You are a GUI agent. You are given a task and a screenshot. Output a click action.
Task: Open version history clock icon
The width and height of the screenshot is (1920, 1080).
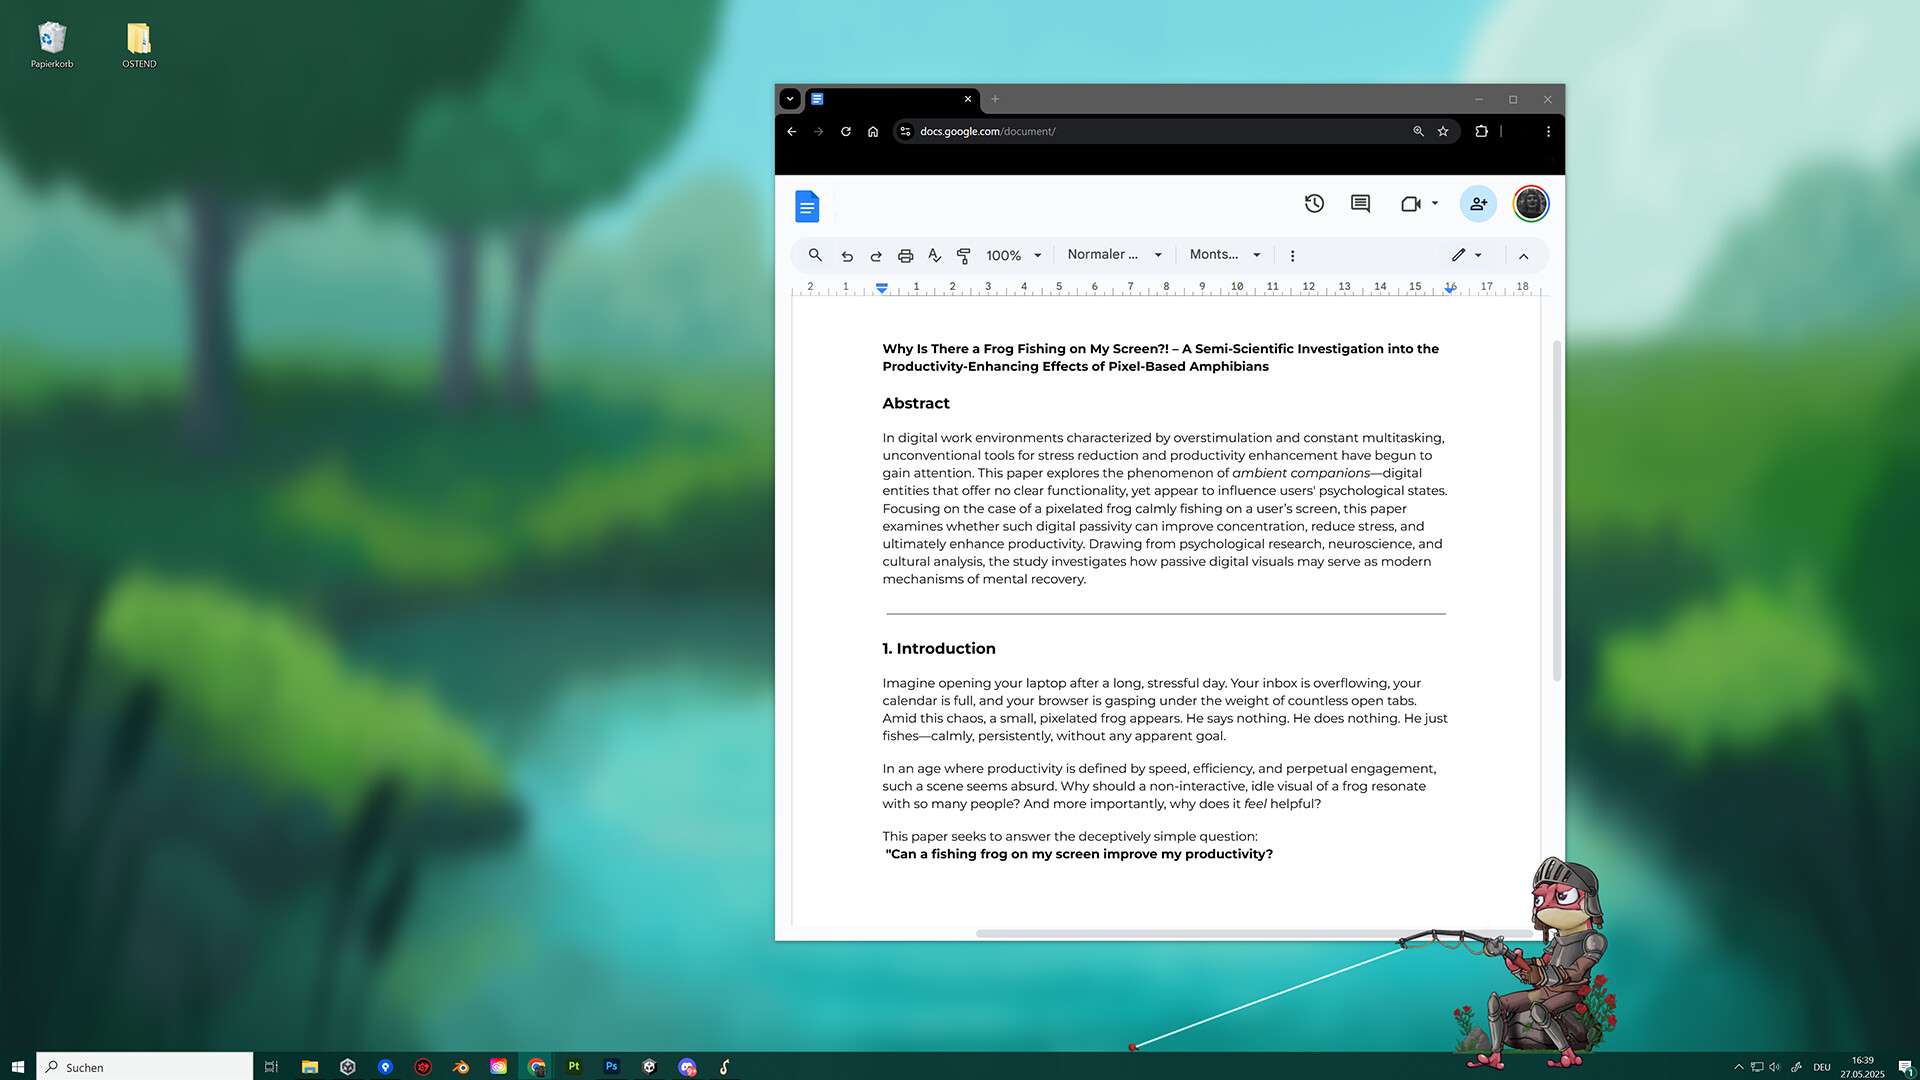click(x=1314, y=204)
